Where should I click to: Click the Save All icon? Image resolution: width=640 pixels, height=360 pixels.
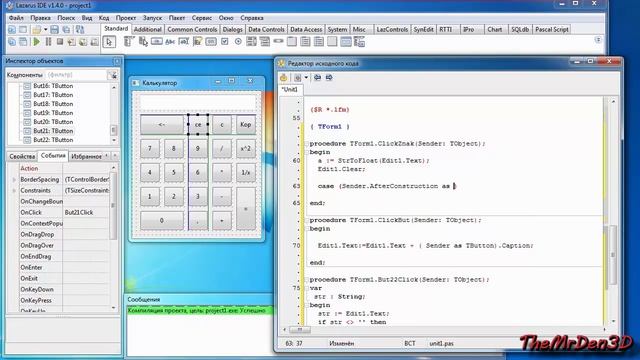pos(66,29)
